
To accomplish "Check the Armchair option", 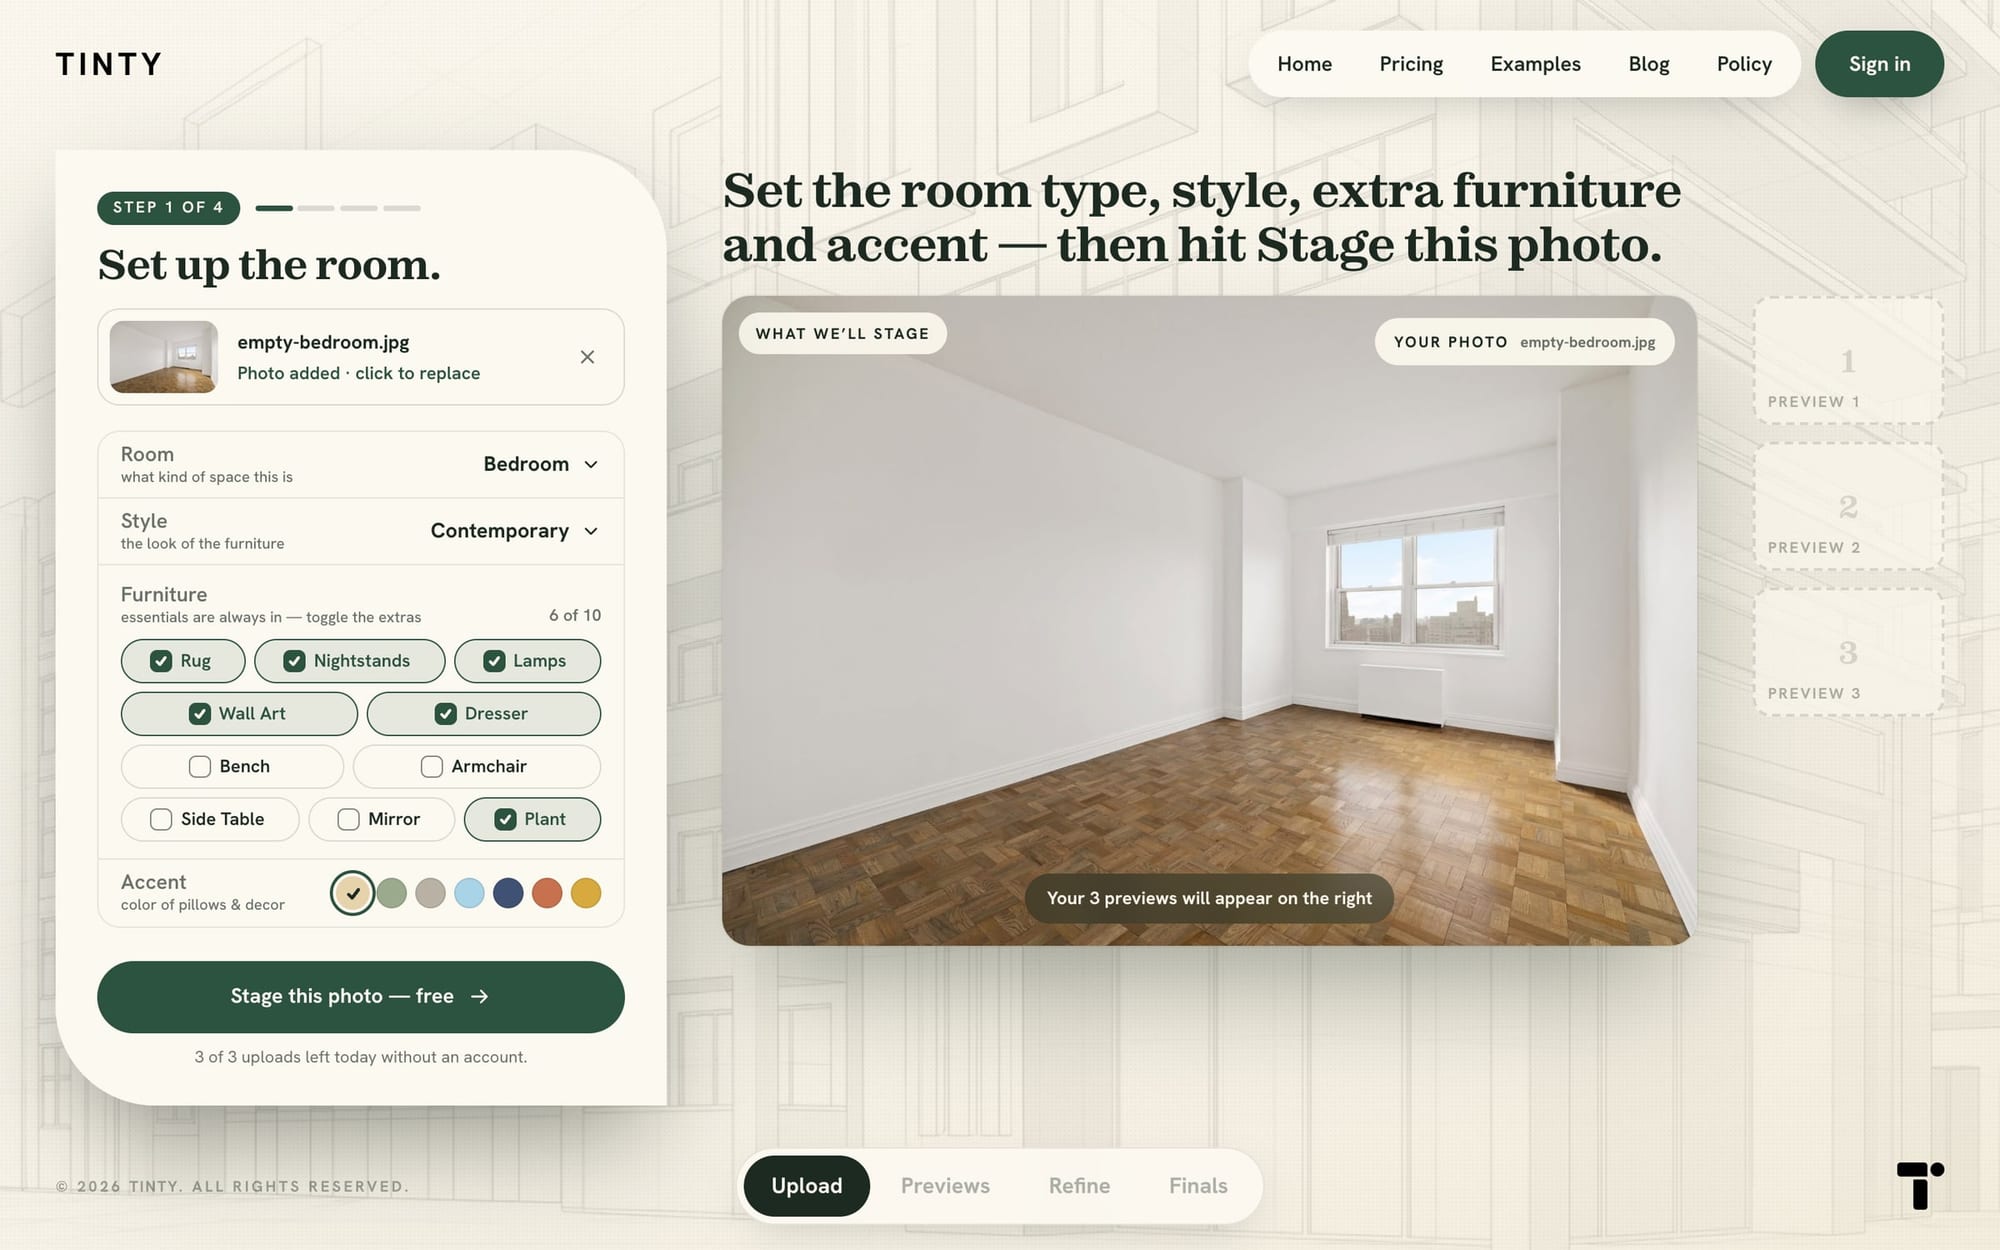I will [x=477, y=767].
